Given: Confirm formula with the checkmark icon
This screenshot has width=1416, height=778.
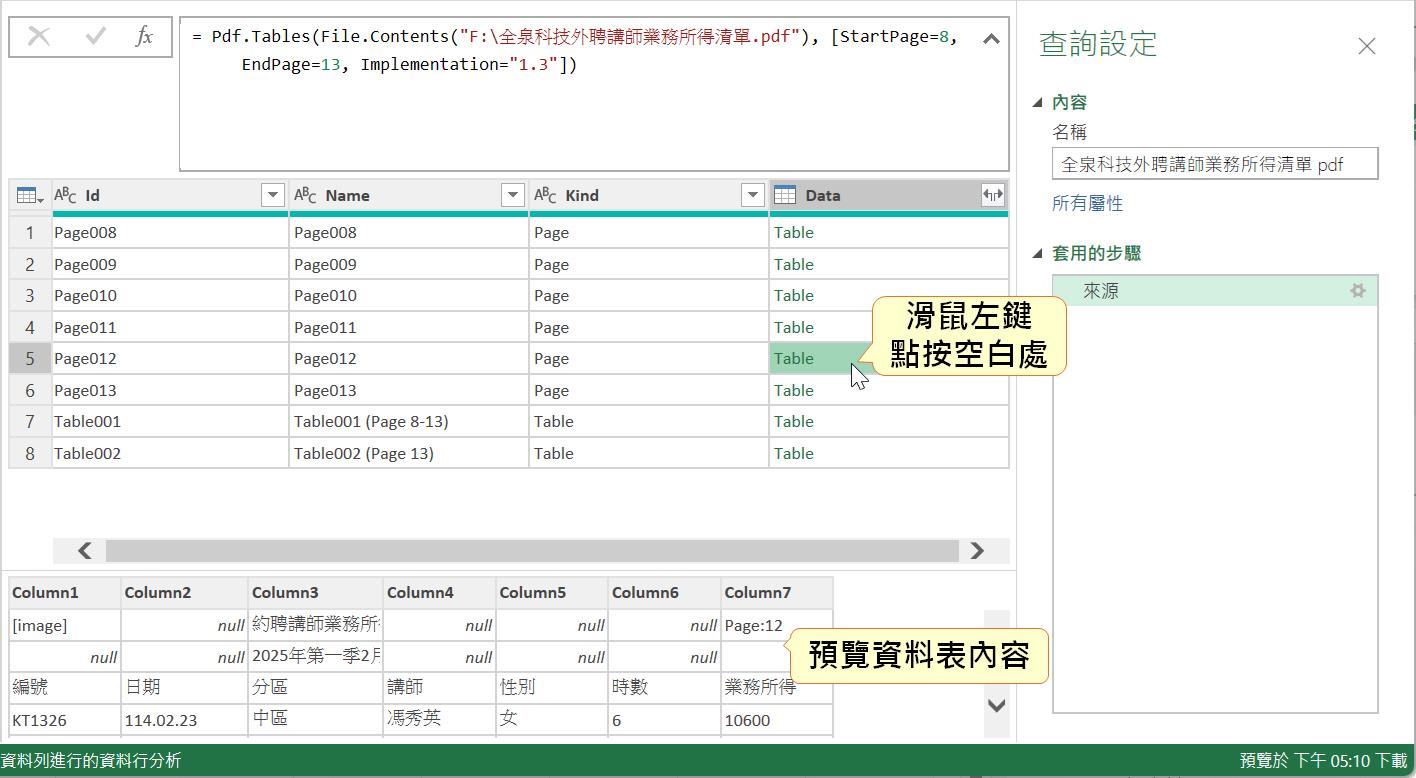Looking at the screenshot, I should pyautogui.click(x=96, y=37).
